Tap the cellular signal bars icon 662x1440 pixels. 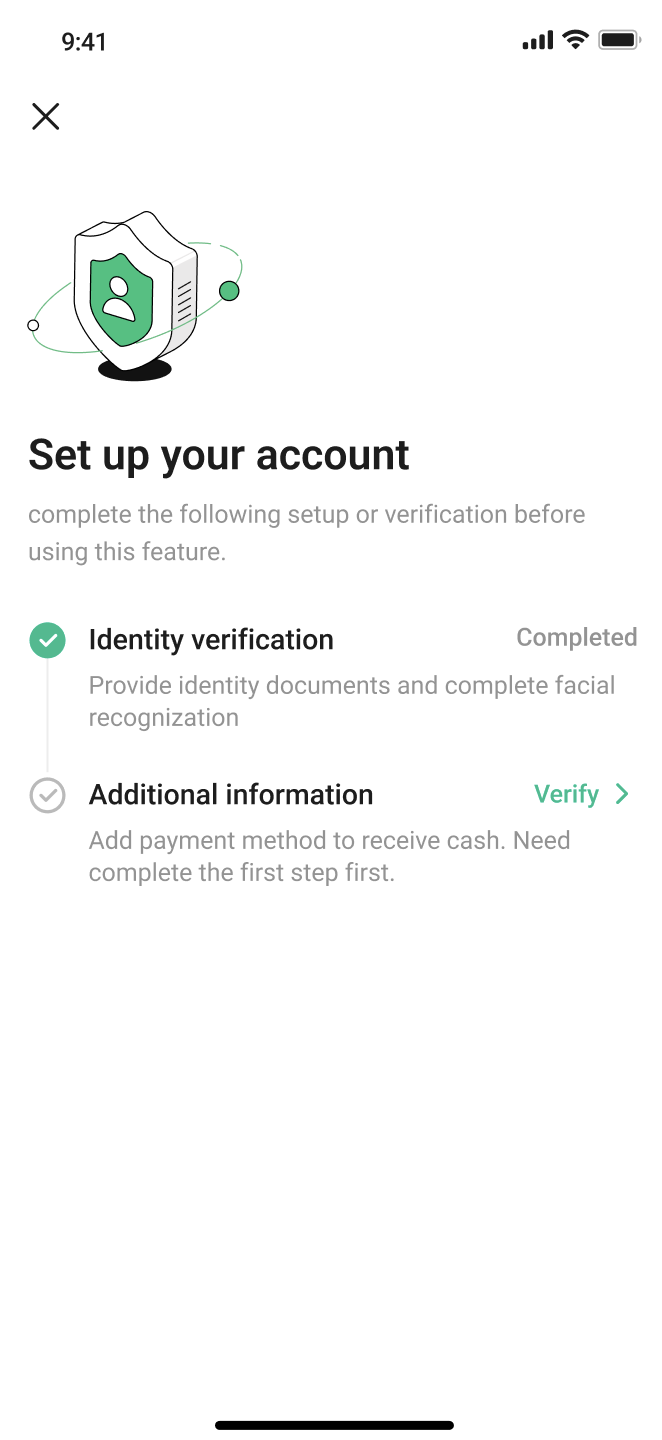click(537, 41)
